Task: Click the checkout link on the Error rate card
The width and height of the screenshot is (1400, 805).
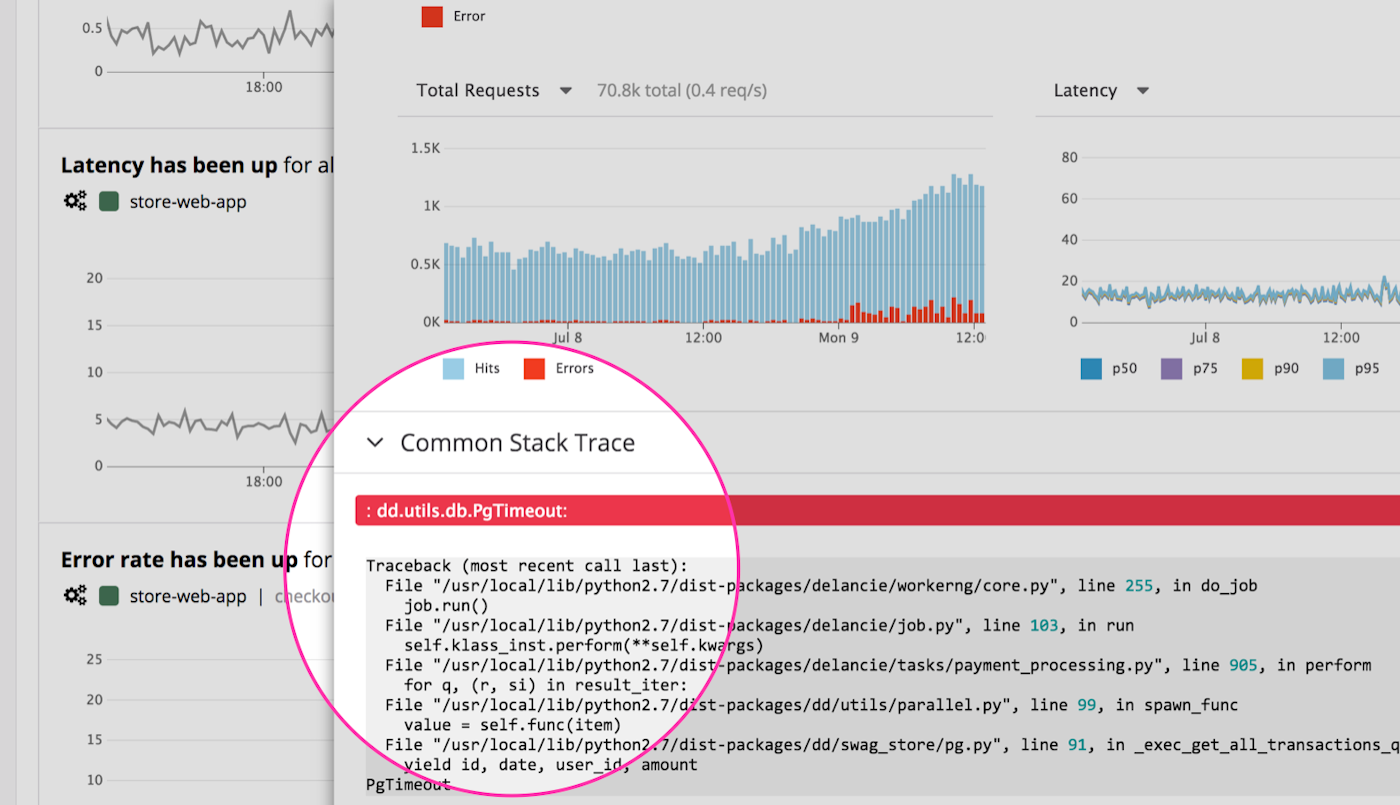Action: [x=308, y=595]
